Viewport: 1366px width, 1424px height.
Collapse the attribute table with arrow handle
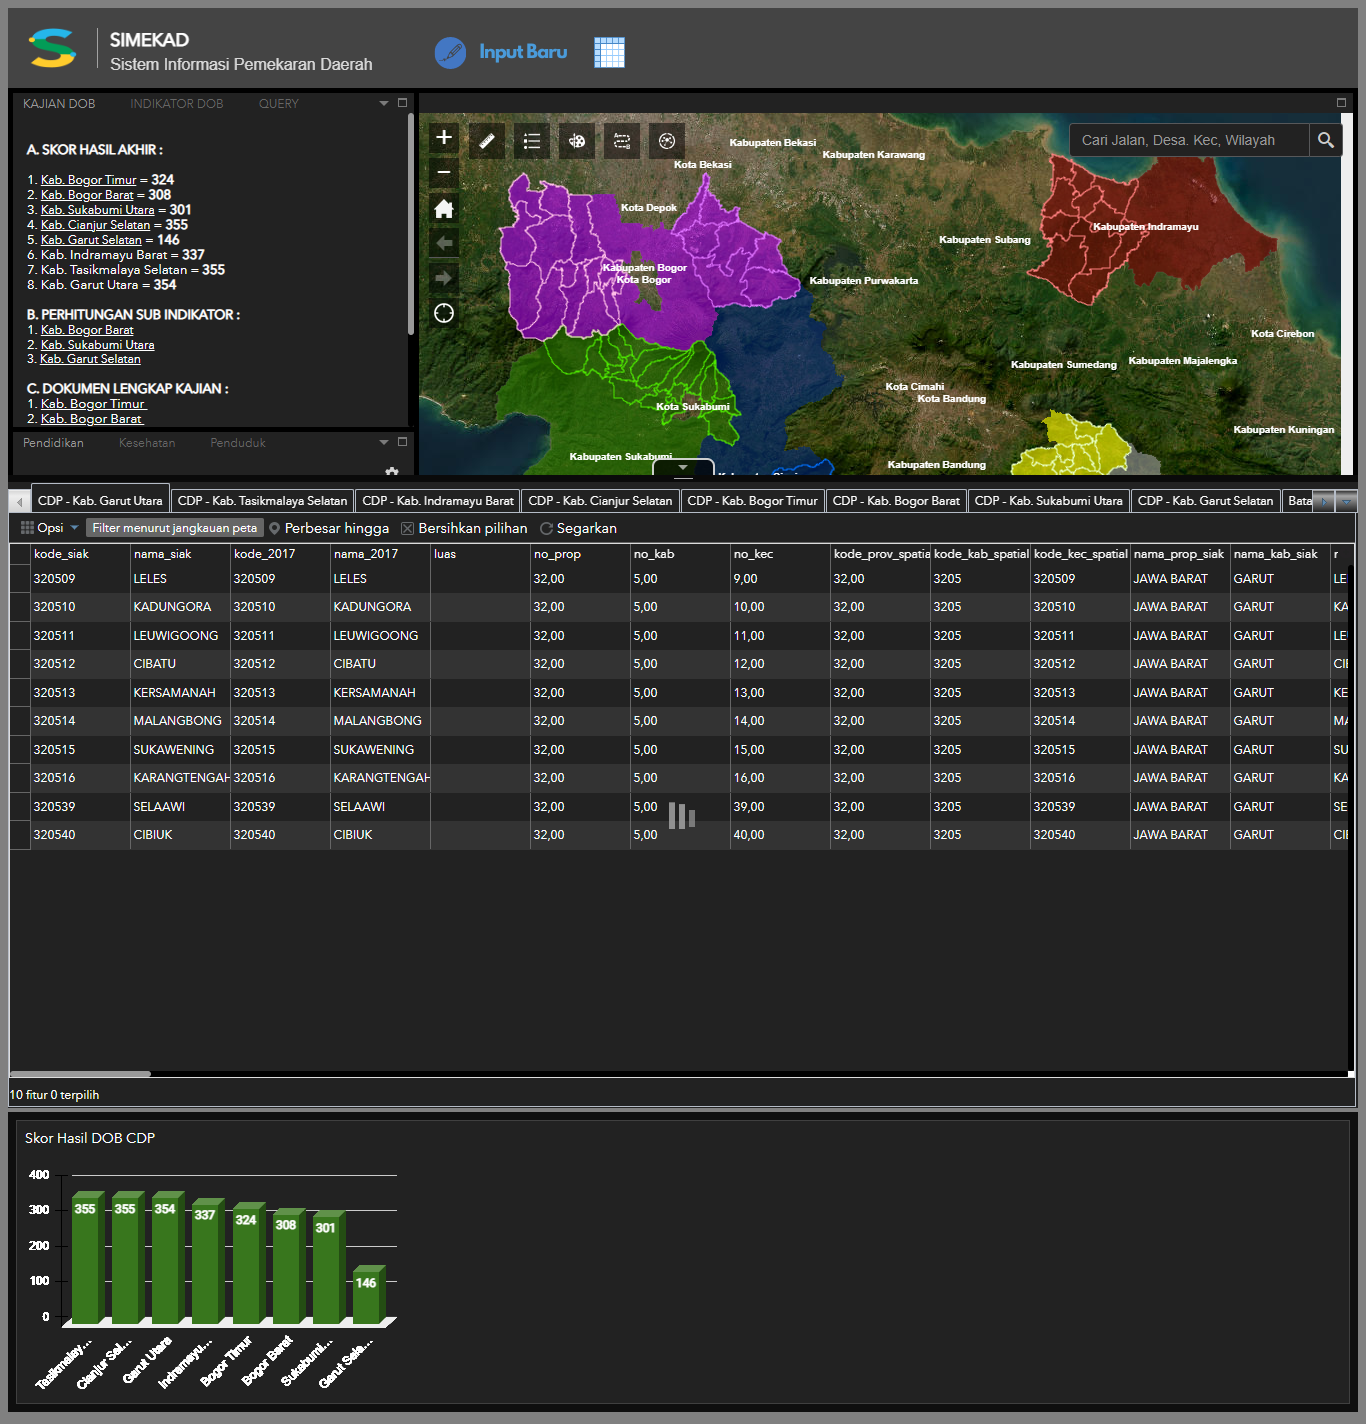(x=683, y=467)
